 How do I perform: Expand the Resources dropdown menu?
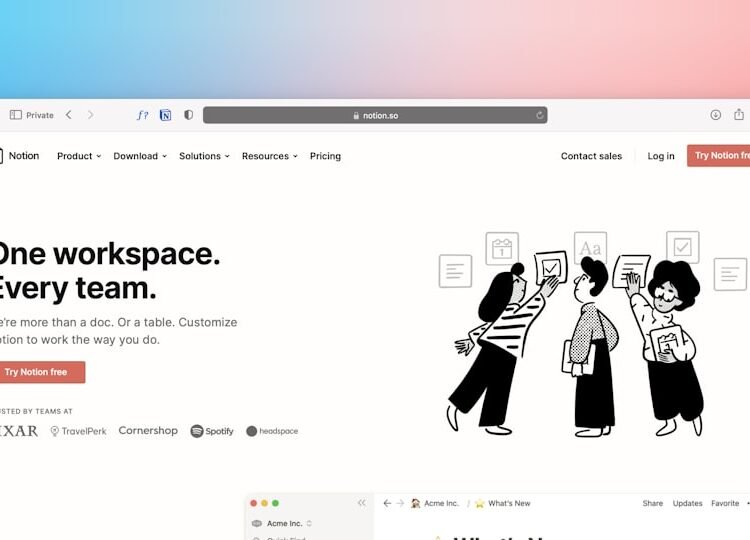coord(270,156)
